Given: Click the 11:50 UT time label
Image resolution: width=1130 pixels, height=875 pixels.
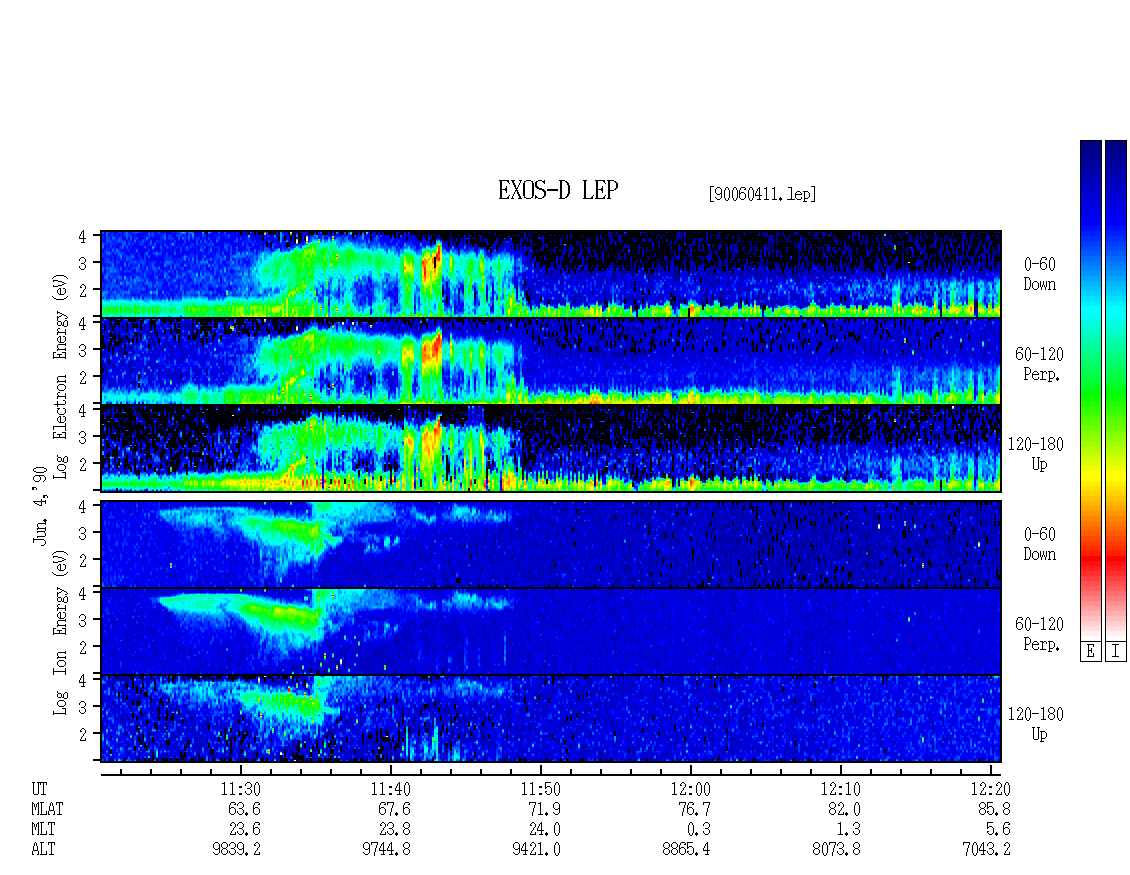Looking at the screenshot, I should pyautogui.click(x=540, y=789).
